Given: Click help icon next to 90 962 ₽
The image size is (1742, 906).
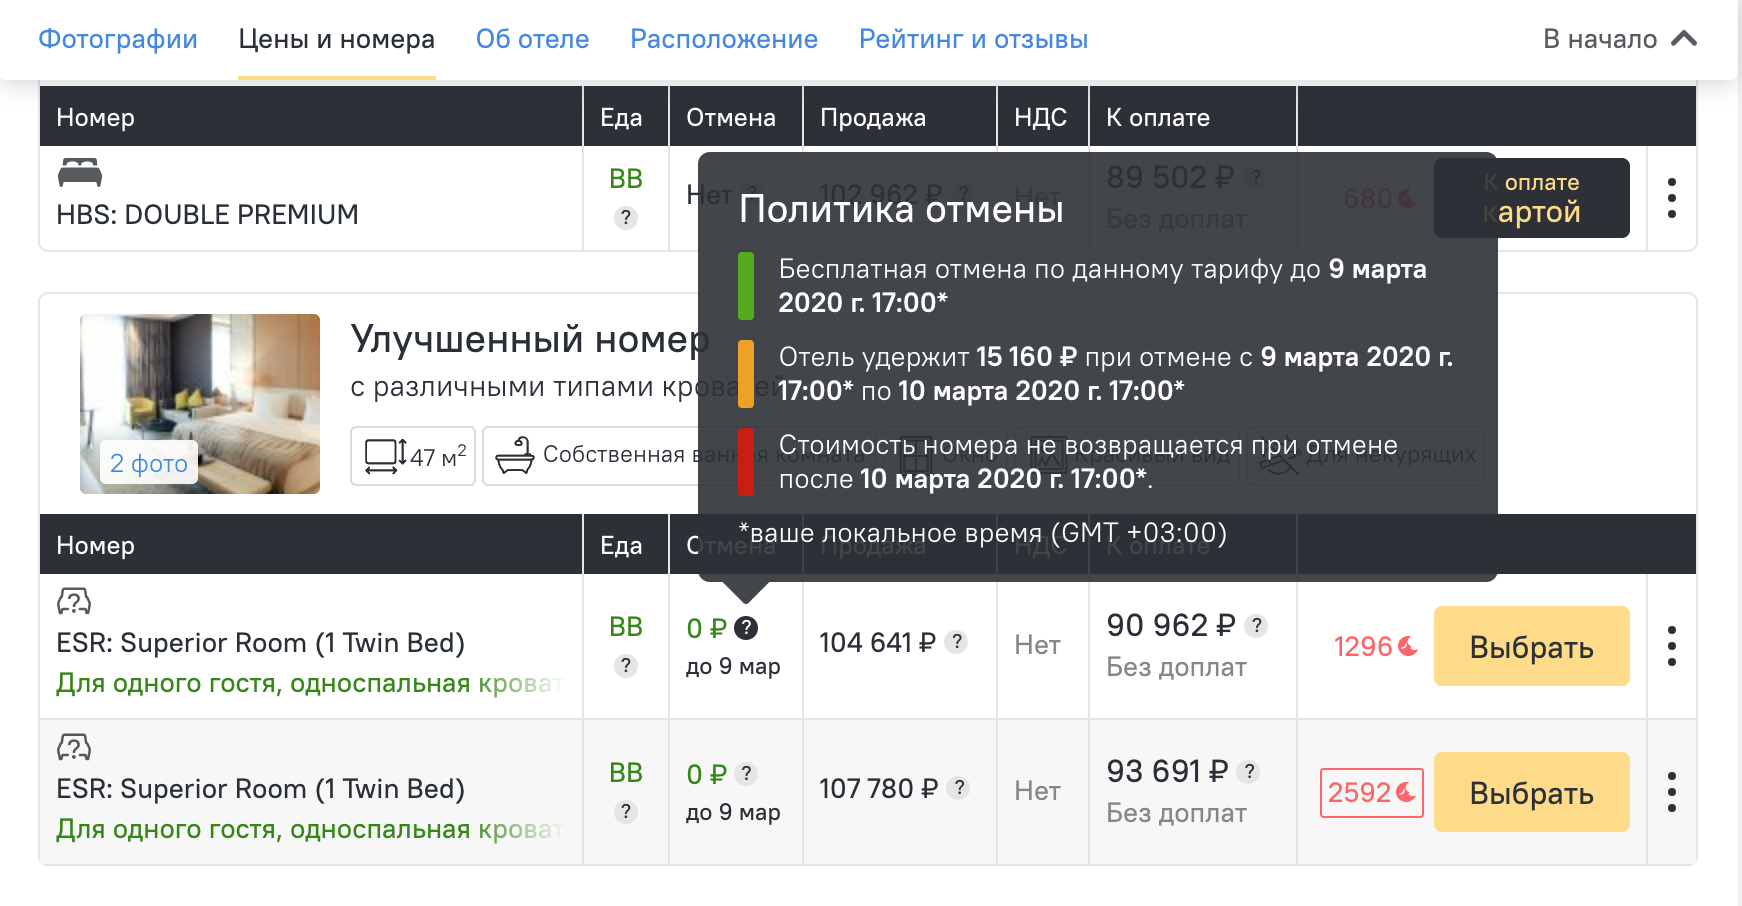Looking at the screenshot, I should 1257,626.
